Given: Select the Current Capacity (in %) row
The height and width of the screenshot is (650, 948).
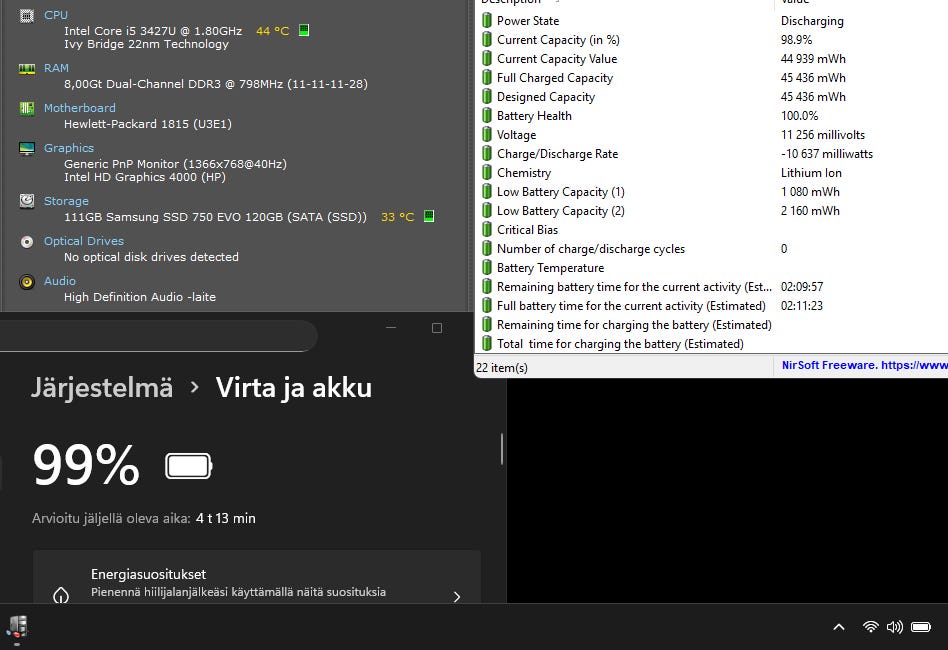Looking at the screenshot, I should tap(711, 40).
